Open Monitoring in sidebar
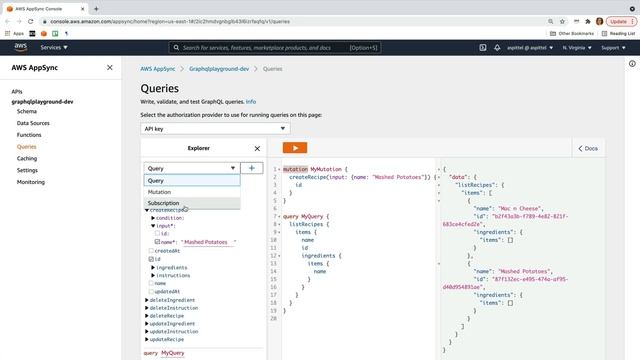Viewport: 640px width, 360px height. click(x=31, y=182)
